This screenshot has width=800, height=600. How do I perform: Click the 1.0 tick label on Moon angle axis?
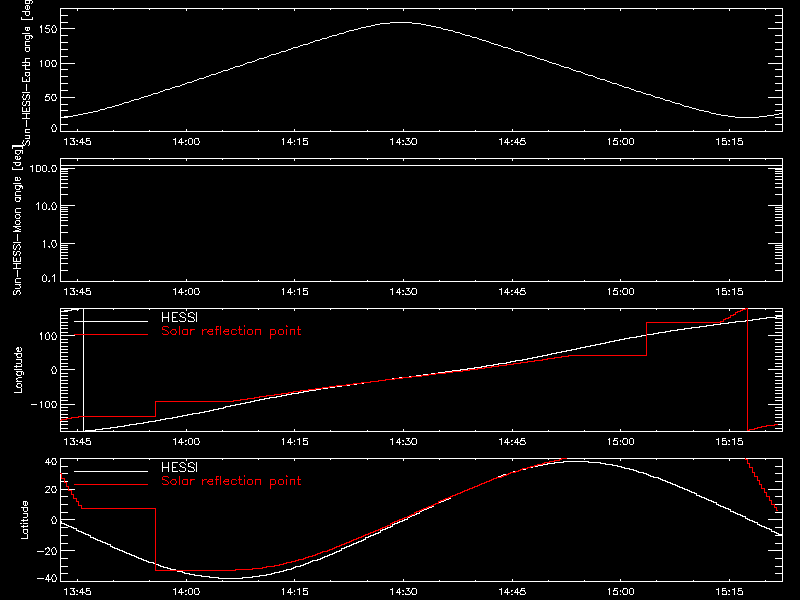point(49,244)
